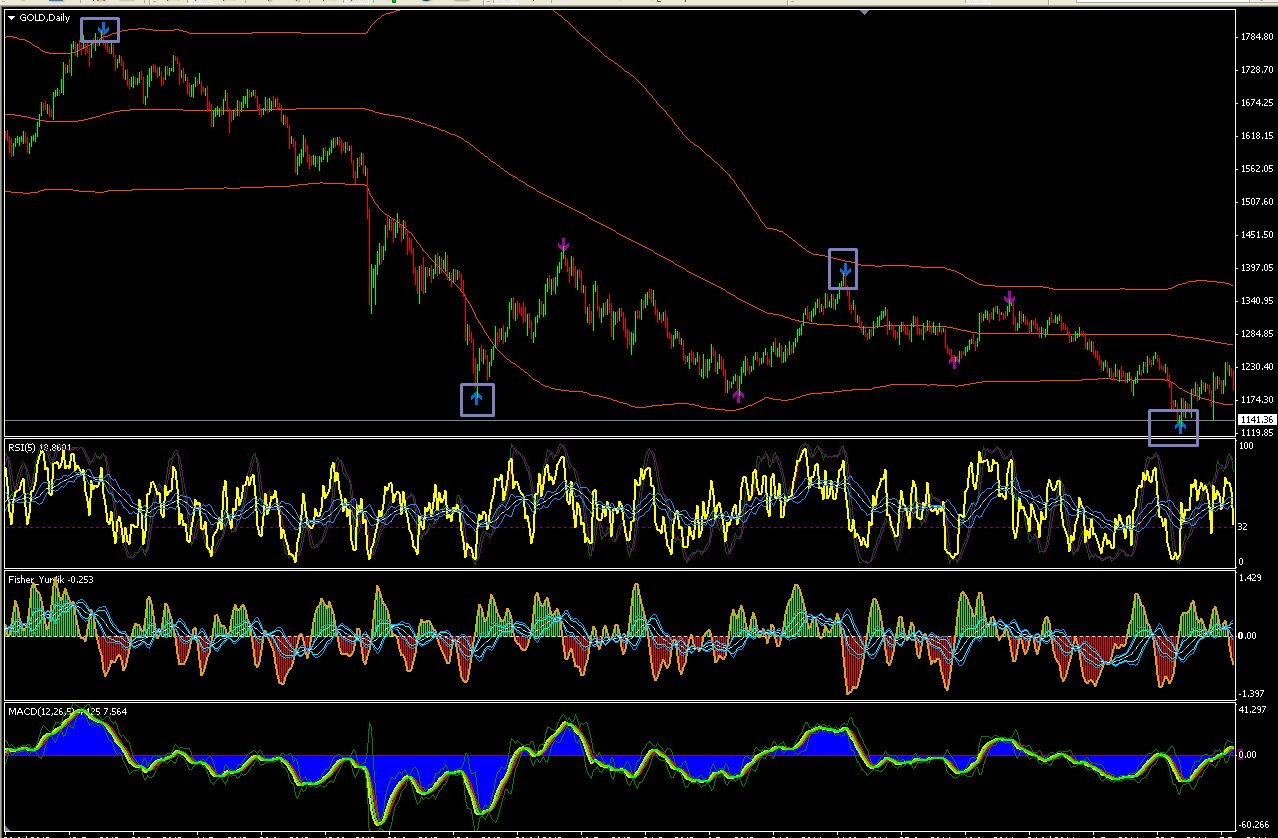Click the 1340.95 price axis label
This screenshot has height=838, width=1278.
(x=1255, y=301)
